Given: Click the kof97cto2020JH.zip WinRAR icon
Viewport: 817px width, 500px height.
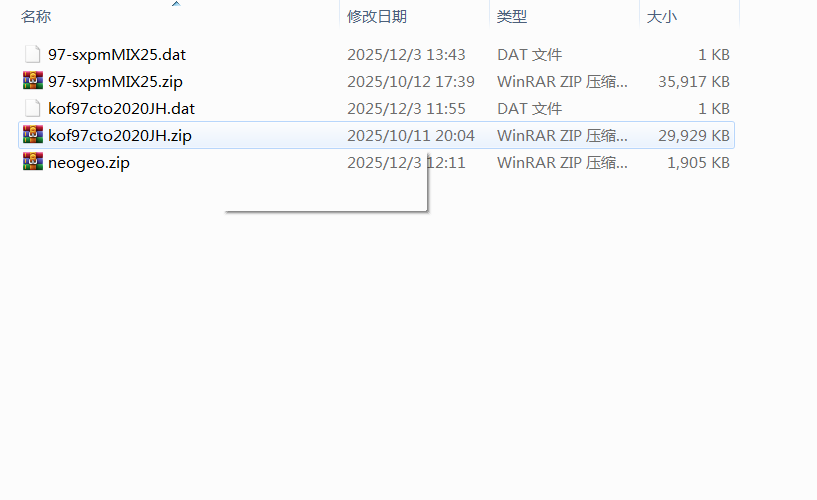Looking at the screenshot, I should pos(32,135).
